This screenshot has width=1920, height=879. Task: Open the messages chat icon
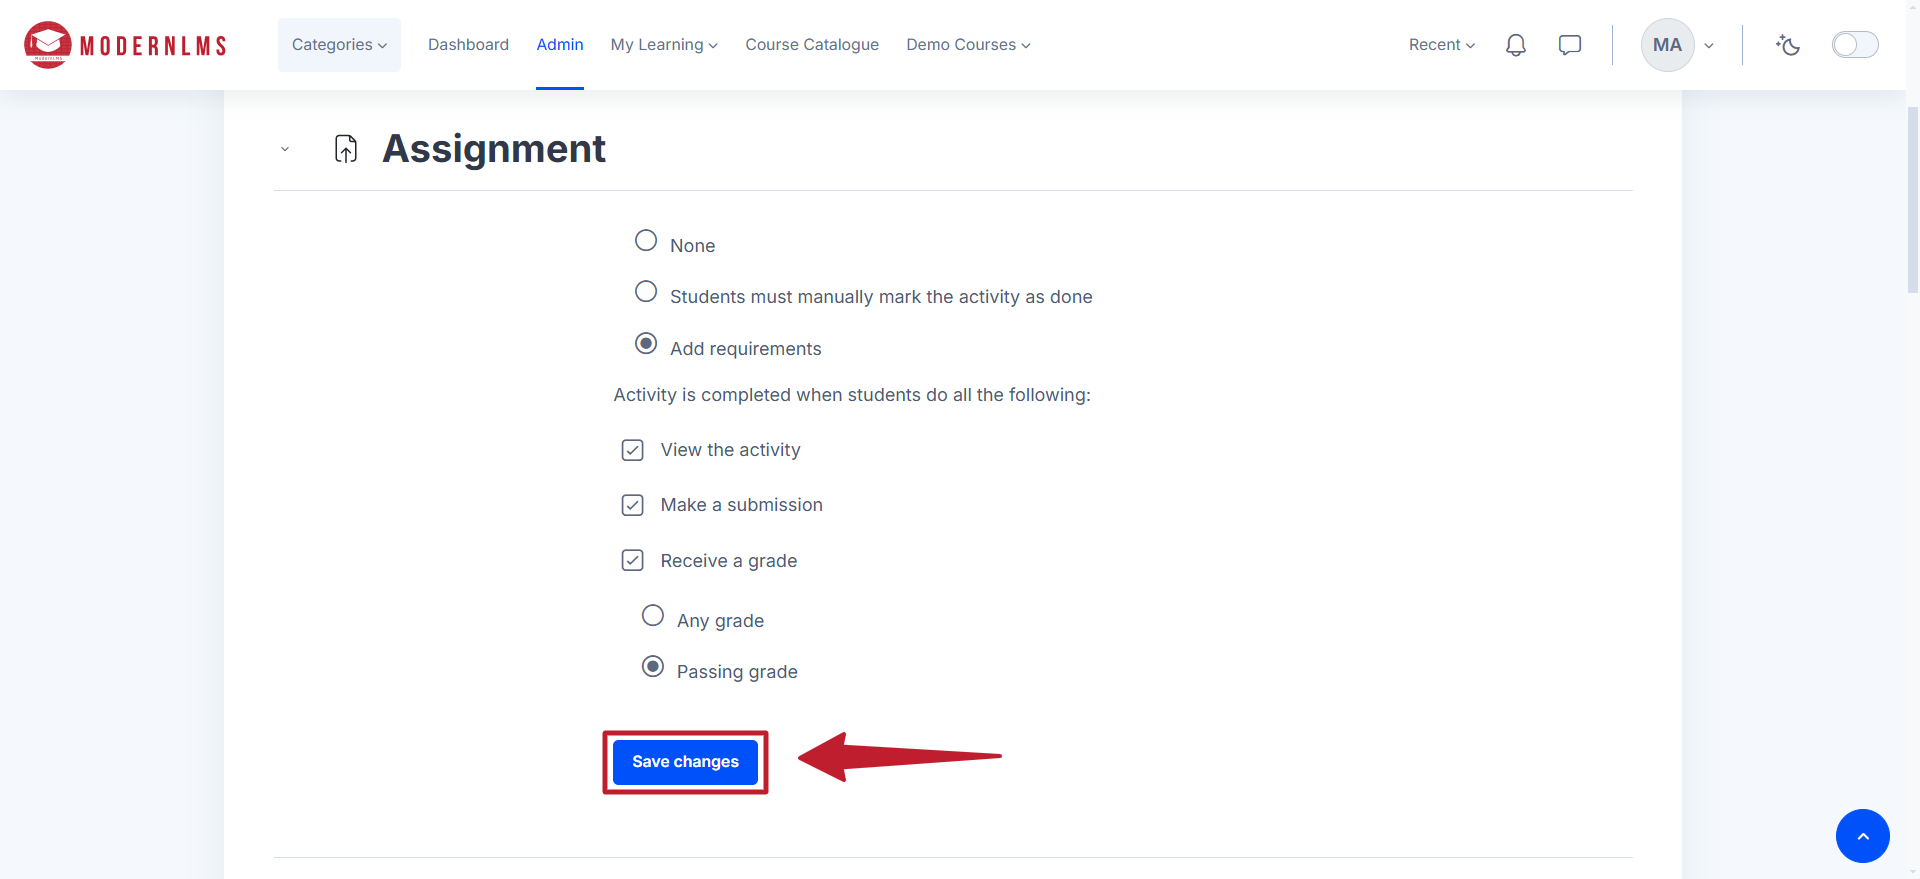click(x=1570, y=45)
